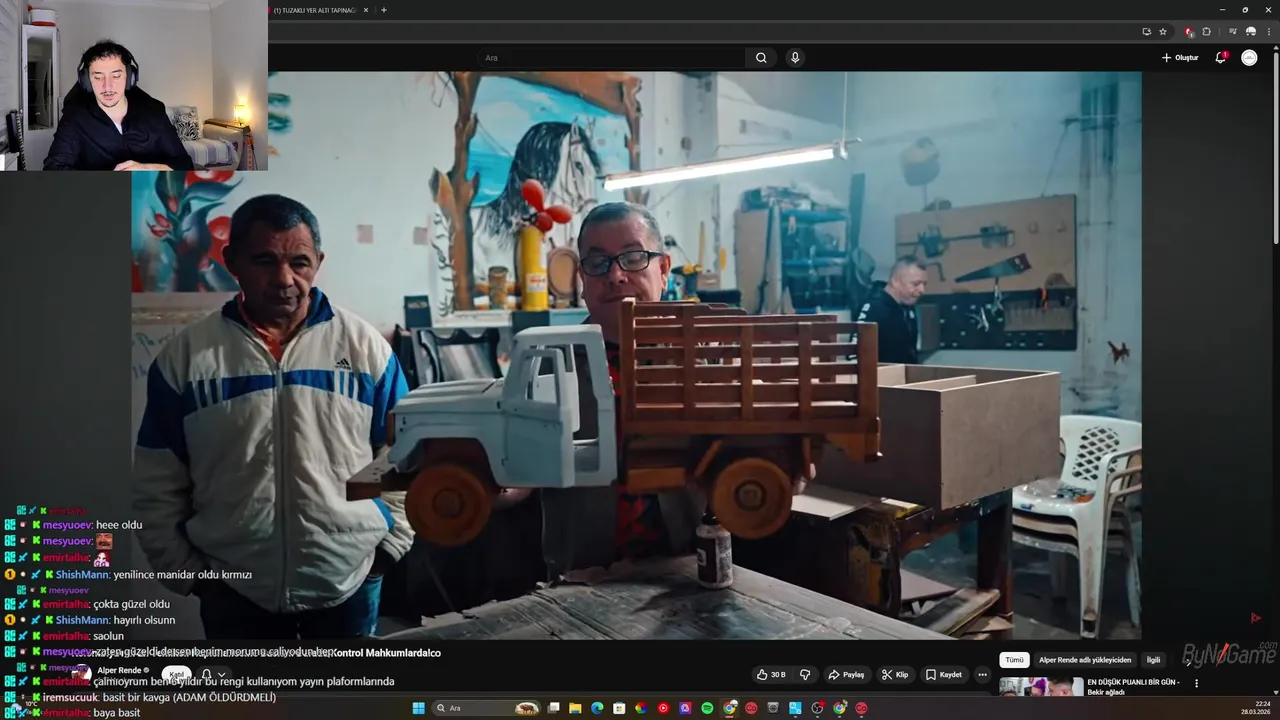Open the red extension icon in Chrome toolbar
Image resolution: width=1280 pixels, height=720 pixels.
pyautogui.click(x=1189, y=32)
